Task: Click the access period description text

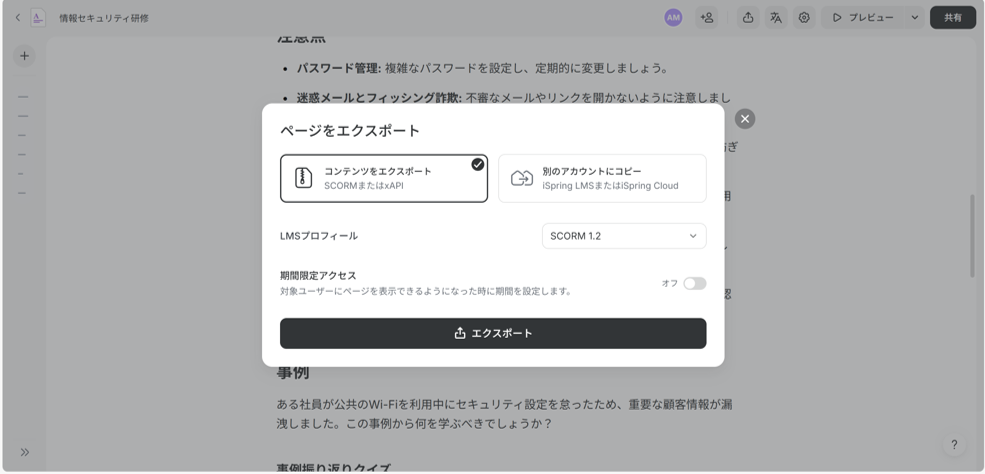Action: click(425, 291)
